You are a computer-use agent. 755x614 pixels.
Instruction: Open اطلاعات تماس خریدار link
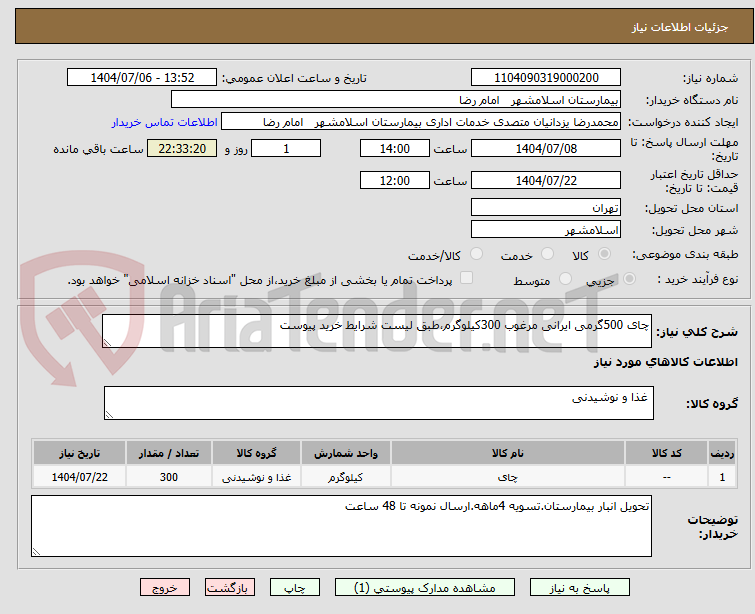tap(165, 122)
